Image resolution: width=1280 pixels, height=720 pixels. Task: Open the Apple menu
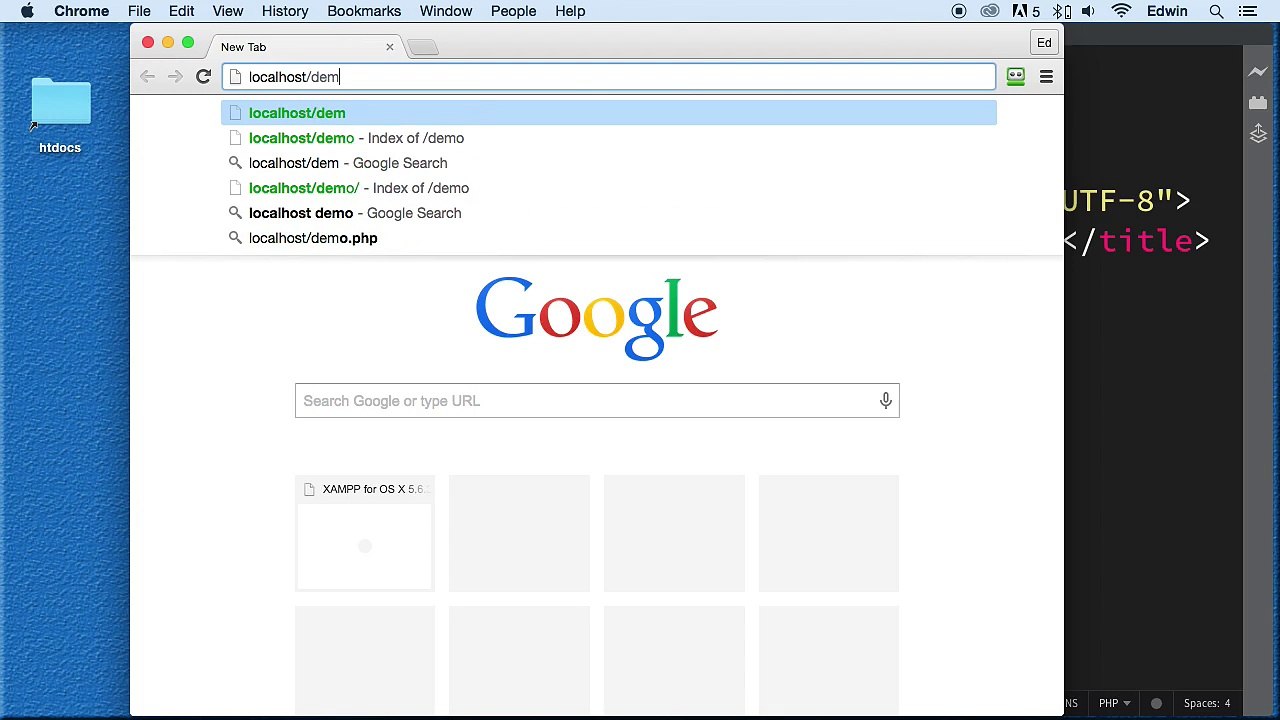coord(27,11)
